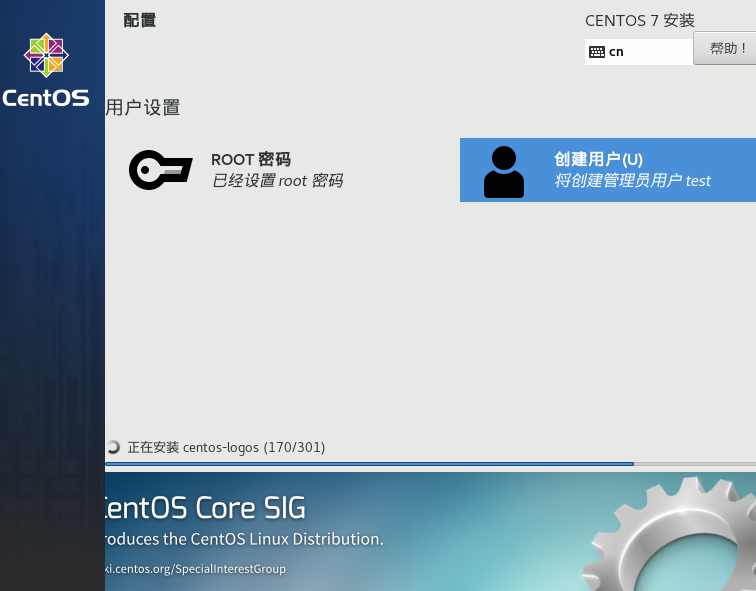756x591 pixels.
Task: Click the 正在安装 centos-logos (170/301) status
Action: pyautogui.click(x=226, y=447)
